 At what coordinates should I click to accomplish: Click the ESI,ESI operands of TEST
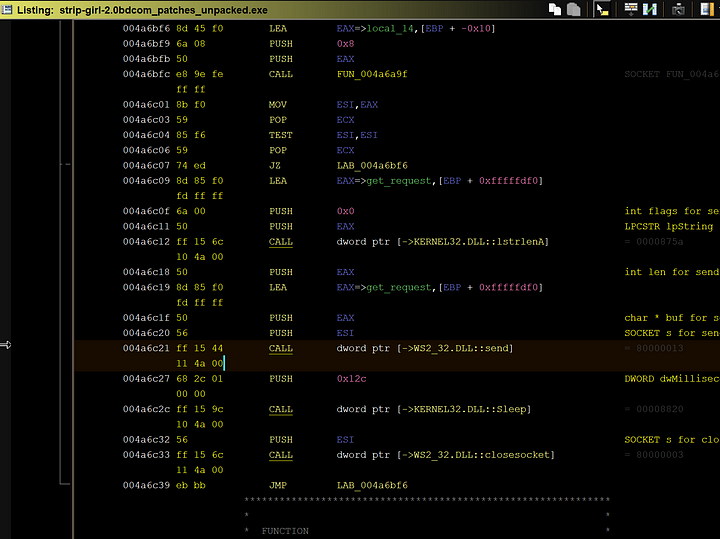(x=357, y=135)
